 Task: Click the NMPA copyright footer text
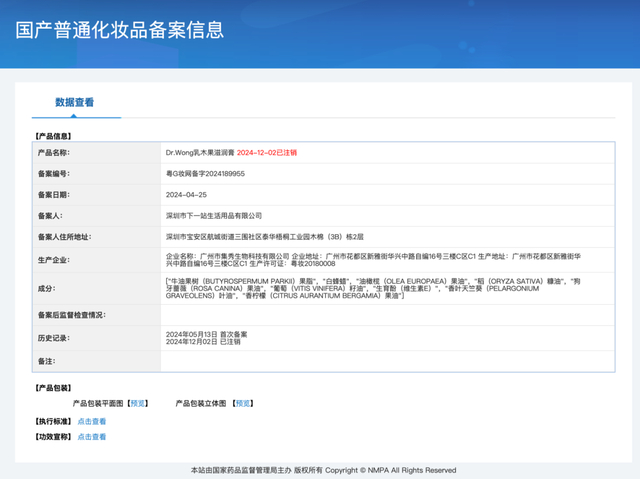tap(324, 470)
